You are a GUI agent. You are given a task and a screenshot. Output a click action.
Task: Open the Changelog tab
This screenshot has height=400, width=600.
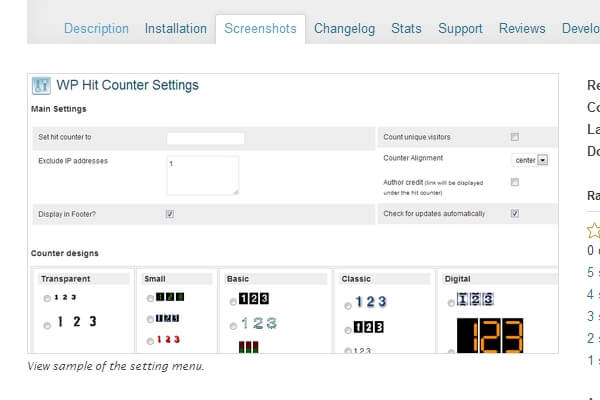[x=344, y=28]
